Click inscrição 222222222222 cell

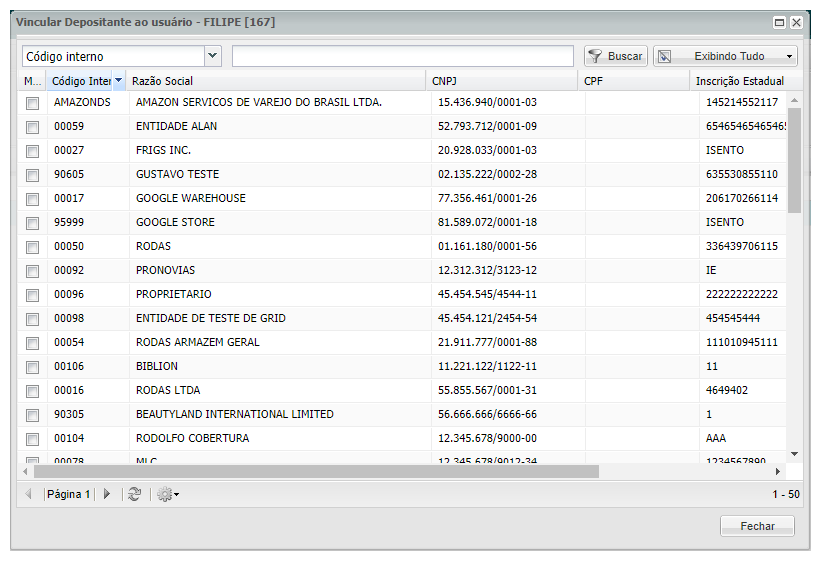click(x=742, y=294)
